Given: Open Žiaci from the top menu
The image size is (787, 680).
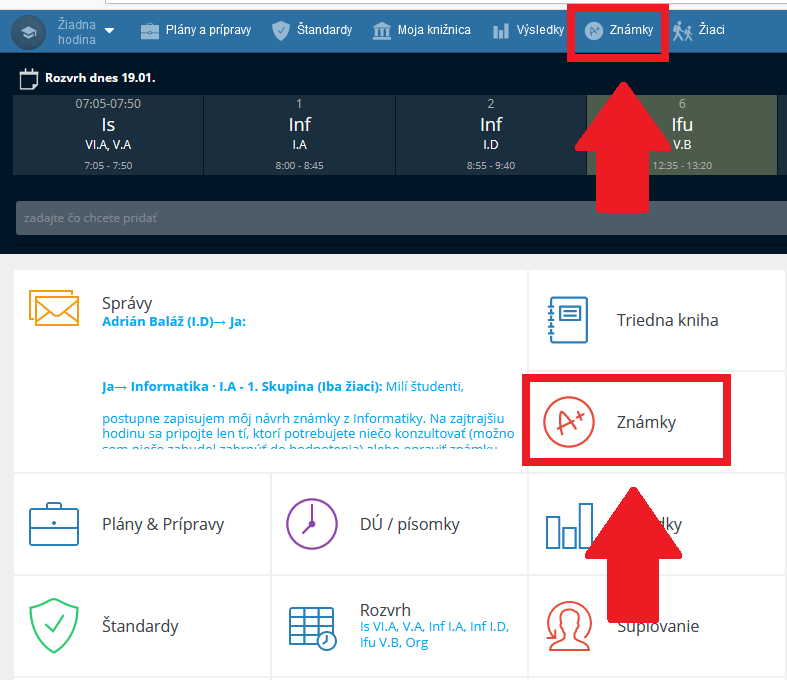Looking at the screenshot, I should (x=699, y=30).
